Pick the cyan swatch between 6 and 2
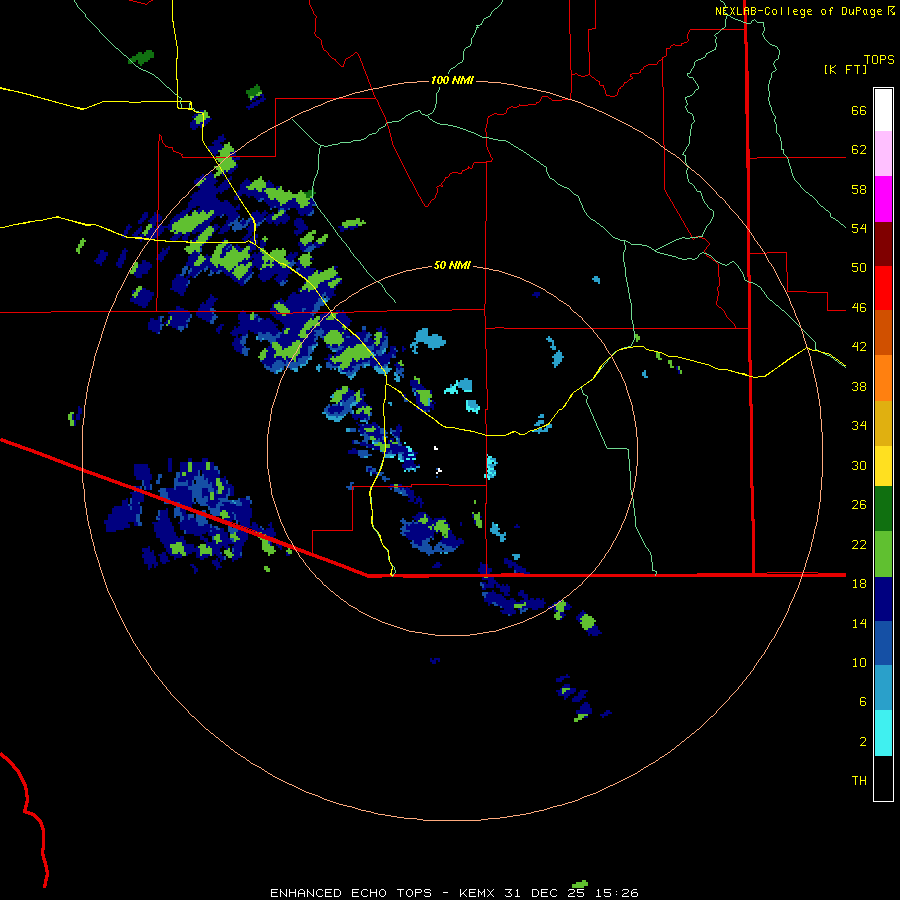The height and width of the screenshot is (900, 900). 883,733
